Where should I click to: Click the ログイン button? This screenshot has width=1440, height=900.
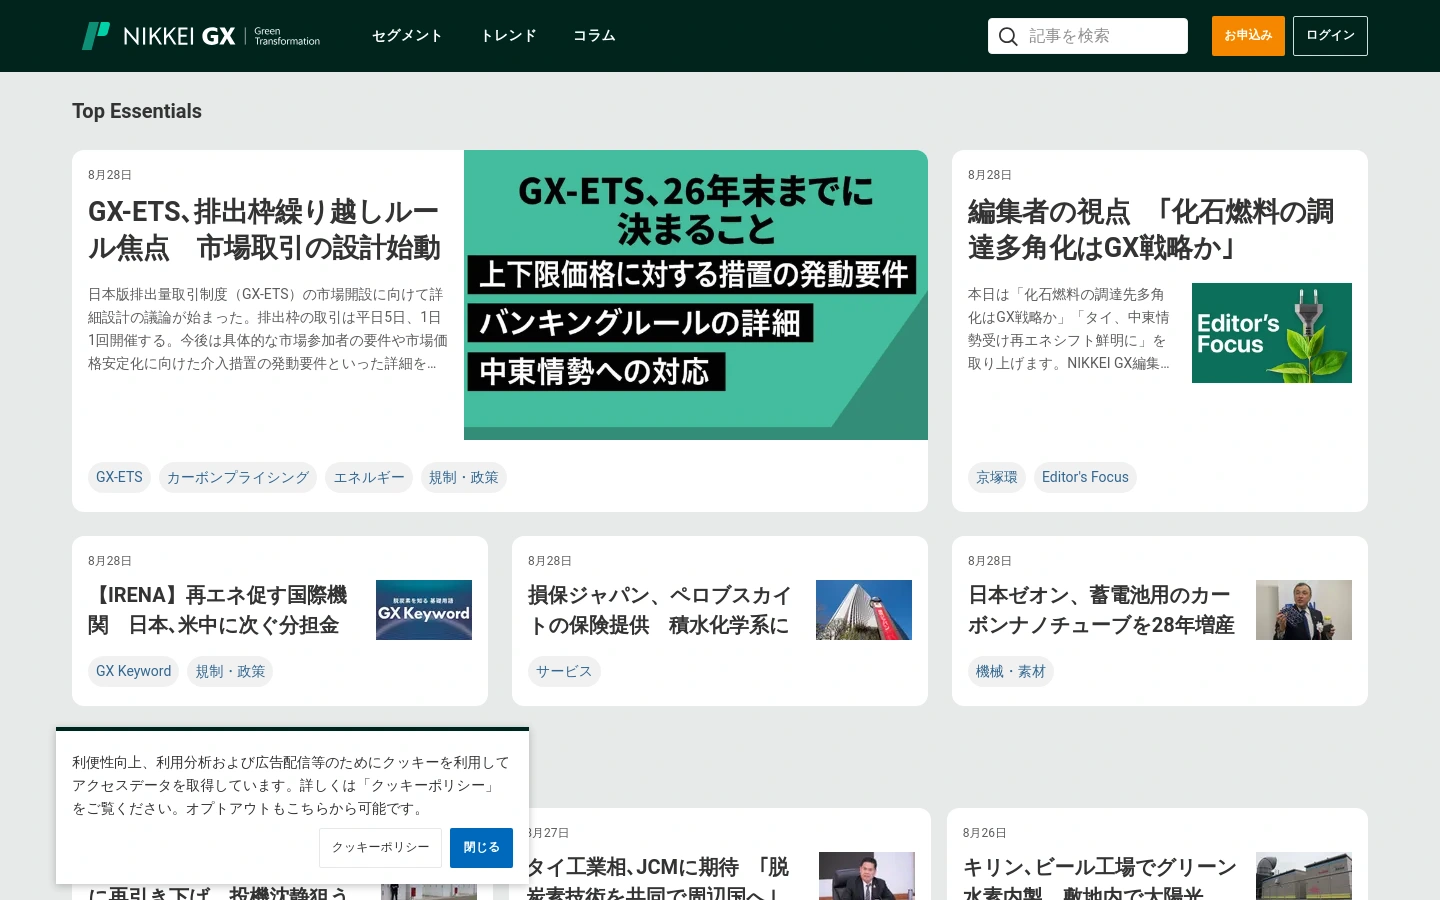[x=1330, y=36]
